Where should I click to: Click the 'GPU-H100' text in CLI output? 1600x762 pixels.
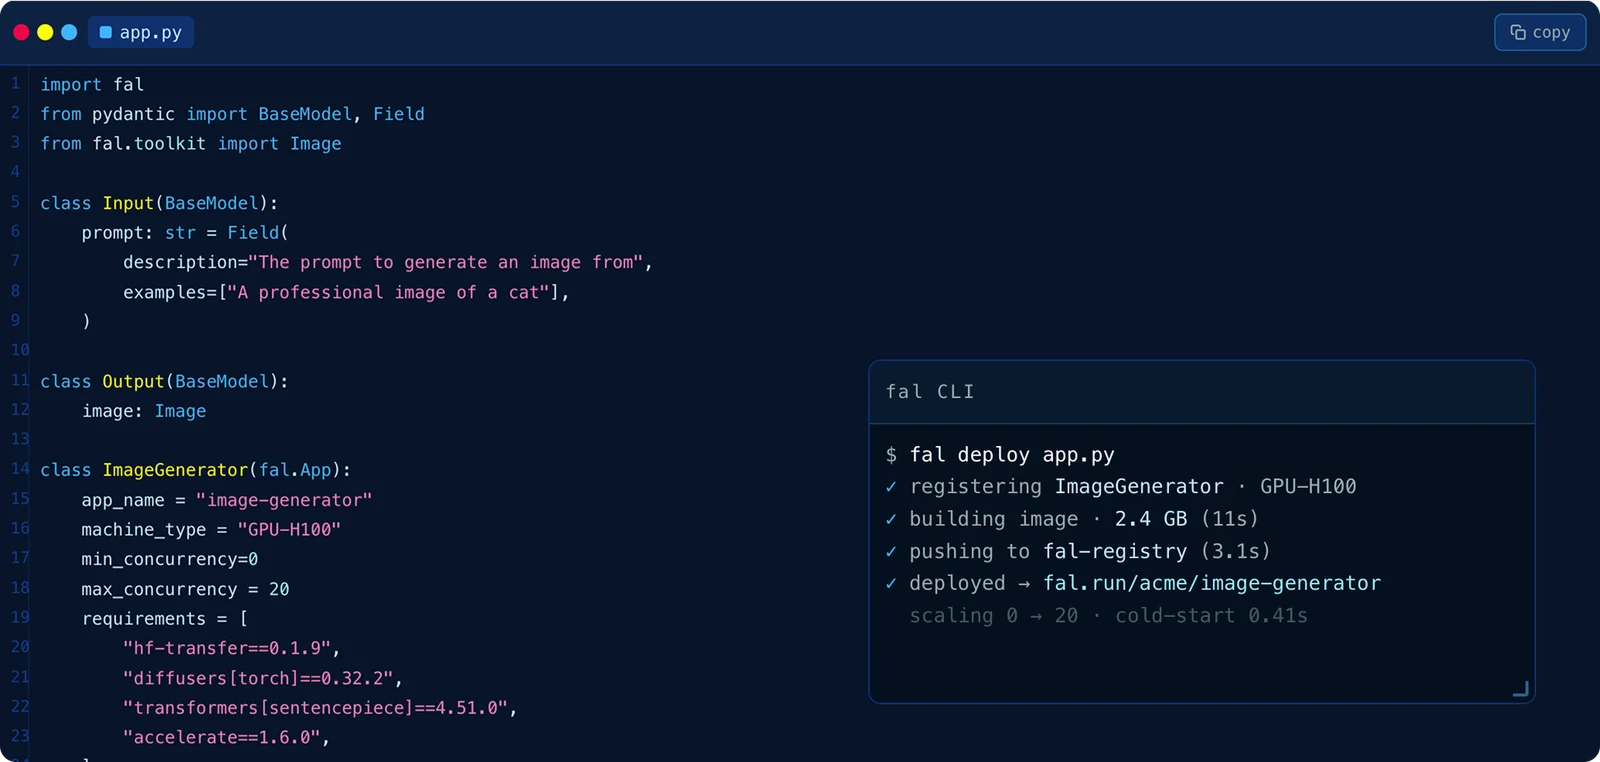1308,486
